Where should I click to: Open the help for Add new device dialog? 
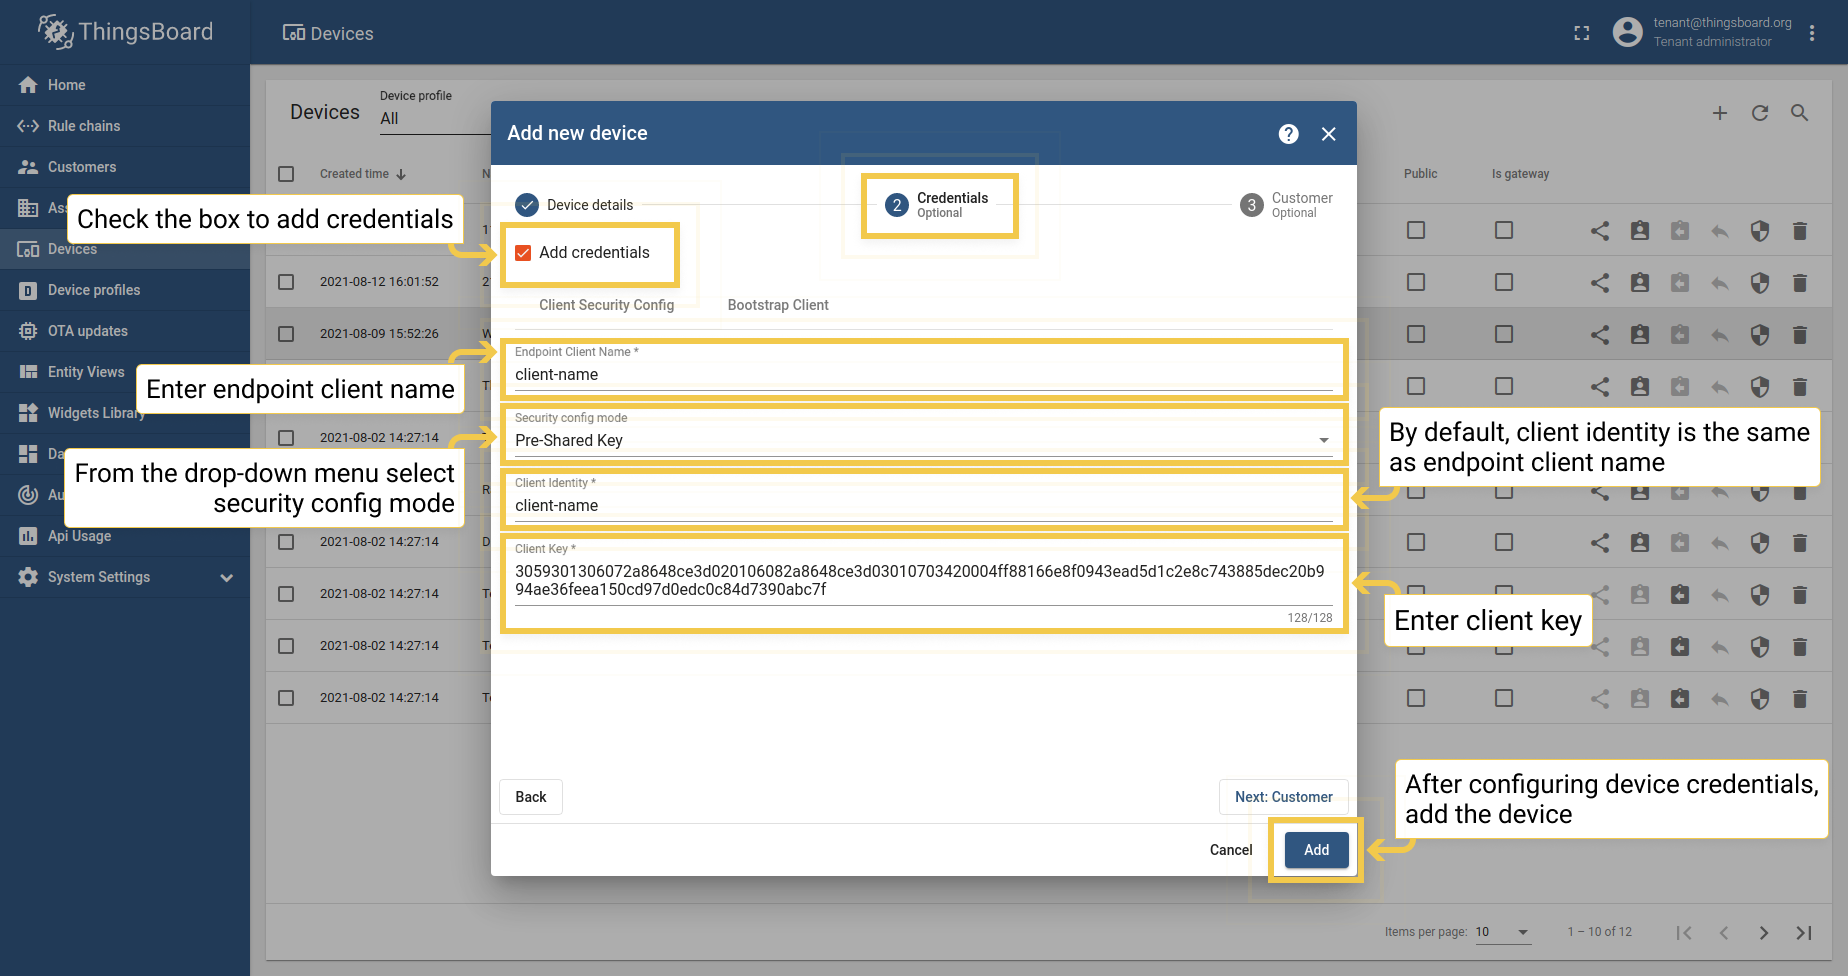(1288, 133)
